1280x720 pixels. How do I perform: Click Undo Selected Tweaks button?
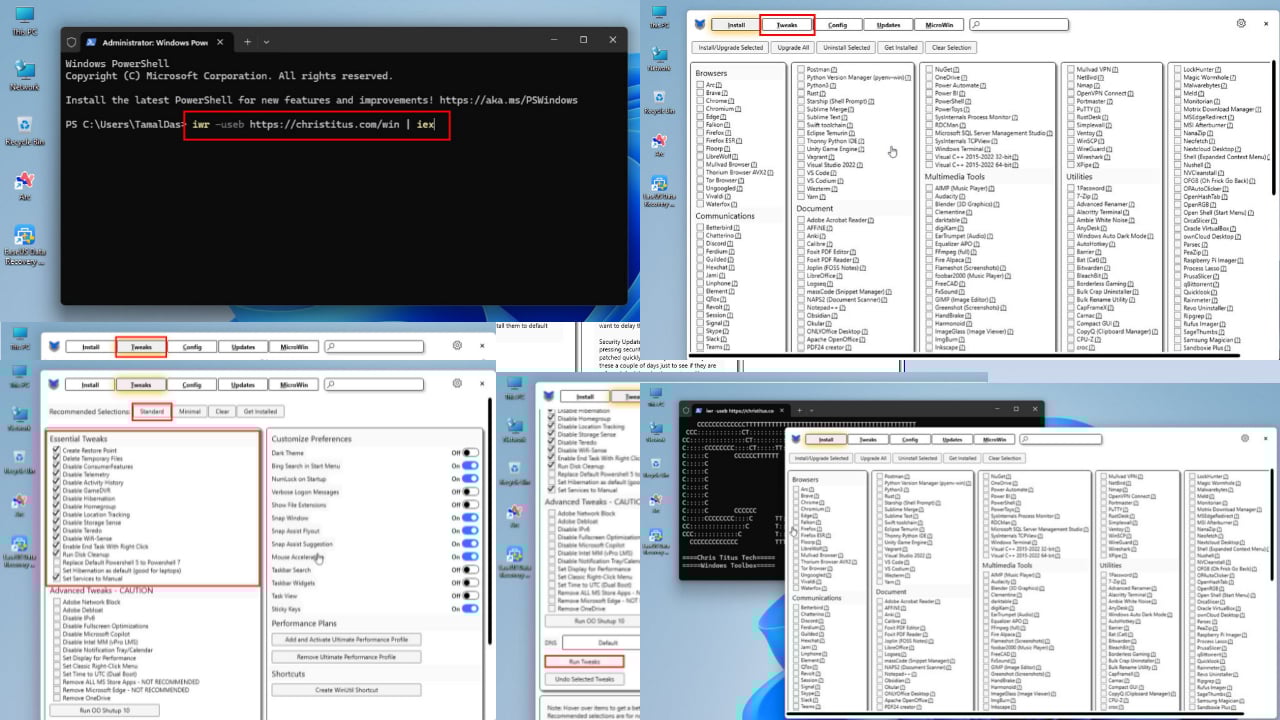(584, 680)
